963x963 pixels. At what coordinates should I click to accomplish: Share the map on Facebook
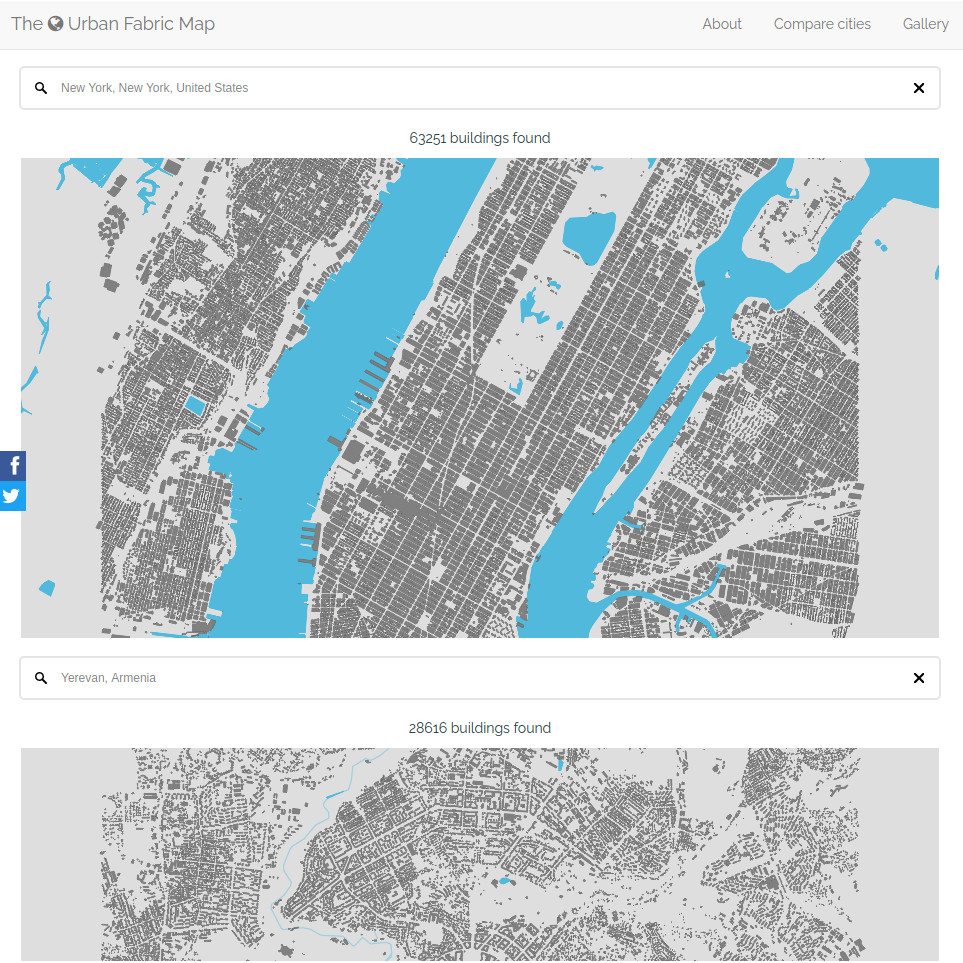[12, 465]
